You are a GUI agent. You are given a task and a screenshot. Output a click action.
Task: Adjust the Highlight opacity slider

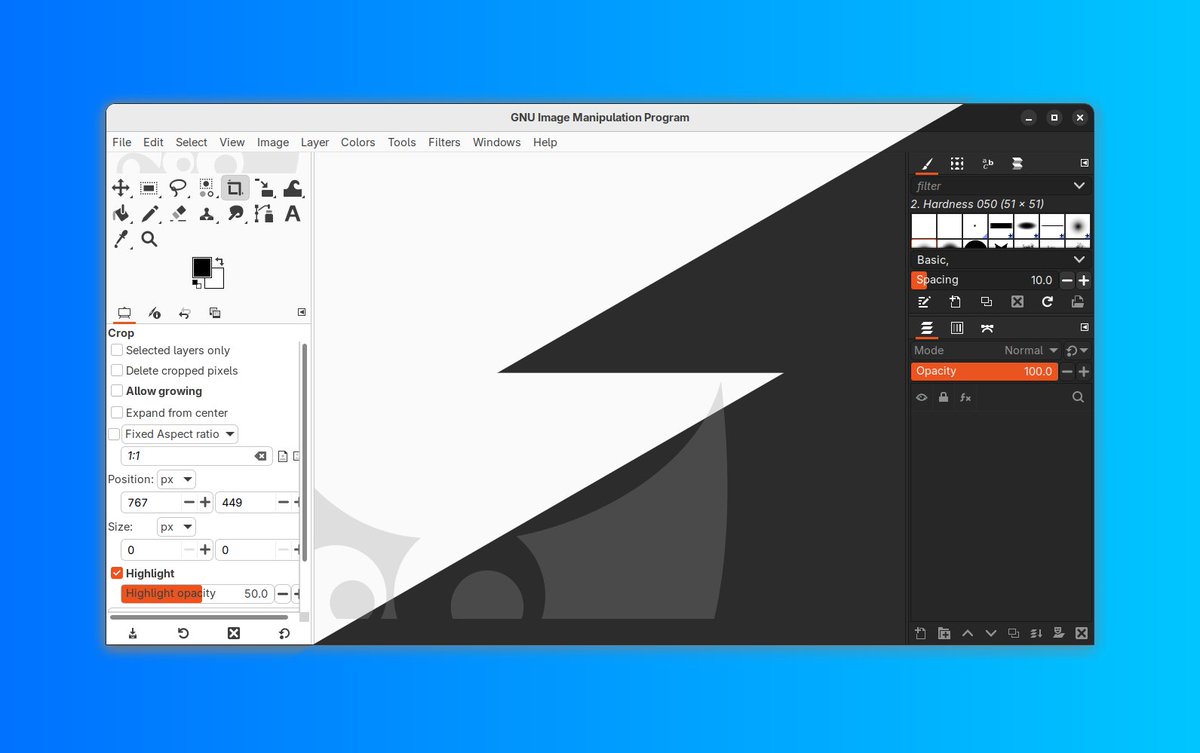click(196, 593)
